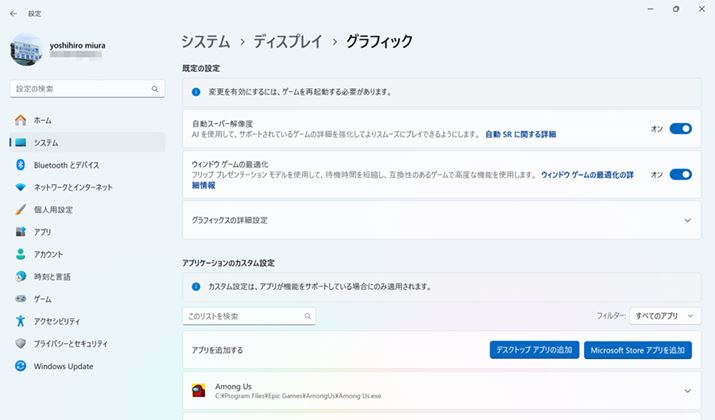Image resolution: width=715 pixels, height=420 pixels.
Task: Click the Among Us app icon
Action: [x=198, y=390]
